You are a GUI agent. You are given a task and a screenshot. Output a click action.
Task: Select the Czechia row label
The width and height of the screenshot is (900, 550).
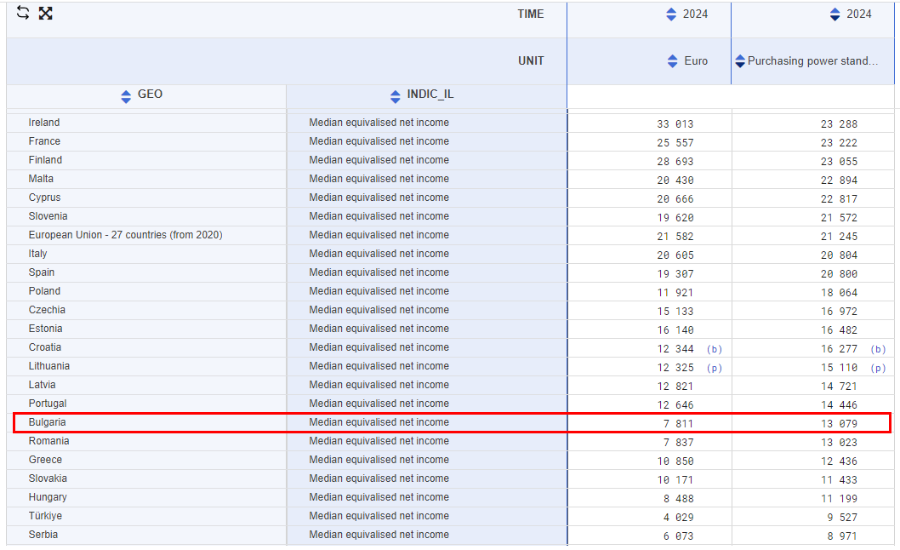click(x=46, y=309)
